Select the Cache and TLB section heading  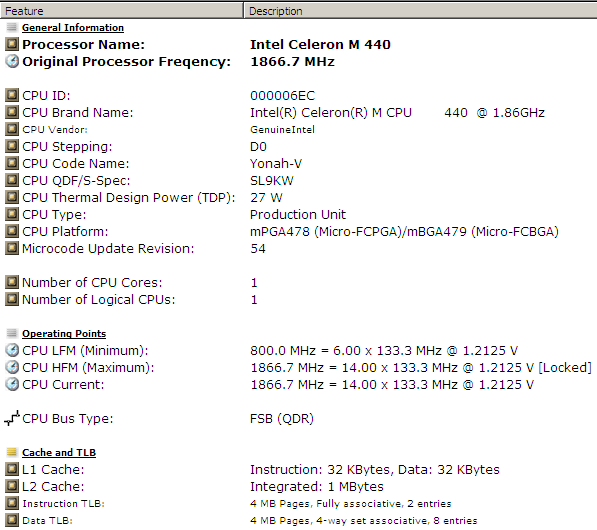coord(59,452)
